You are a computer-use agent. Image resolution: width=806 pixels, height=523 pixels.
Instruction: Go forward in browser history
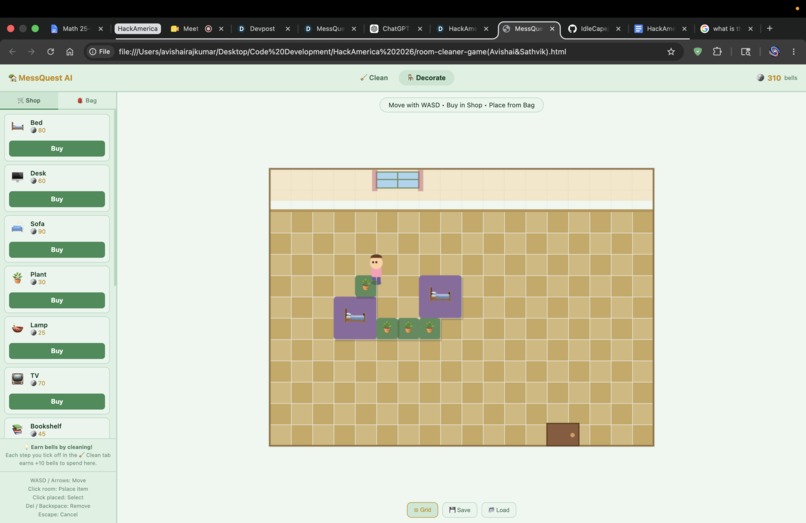coord(31,51)
